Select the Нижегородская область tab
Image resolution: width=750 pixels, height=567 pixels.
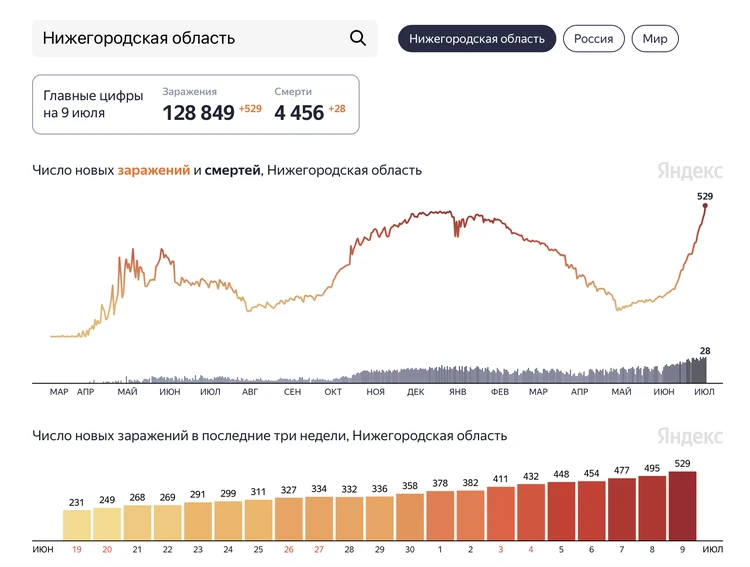[477, 39]
